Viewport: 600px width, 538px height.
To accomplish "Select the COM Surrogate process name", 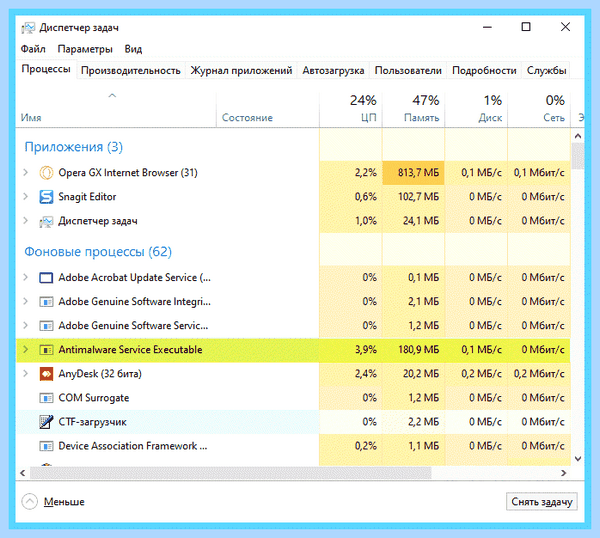I will 94,398.
